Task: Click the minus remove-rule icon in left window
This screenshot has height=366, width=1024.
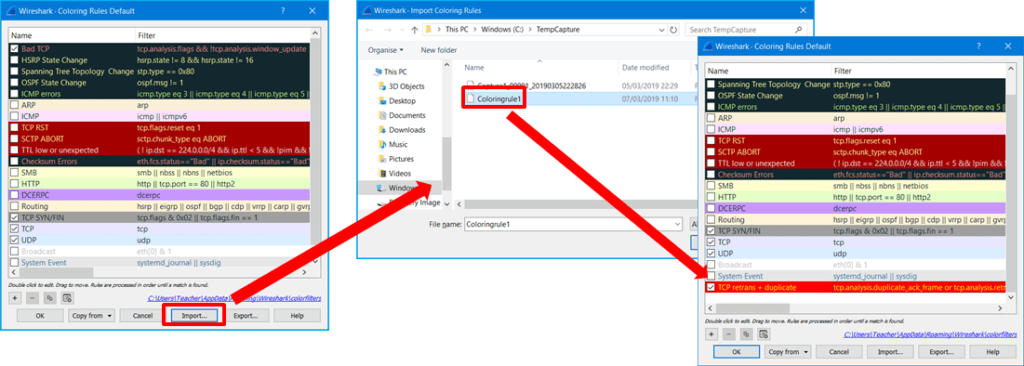Action: [33, 298]
